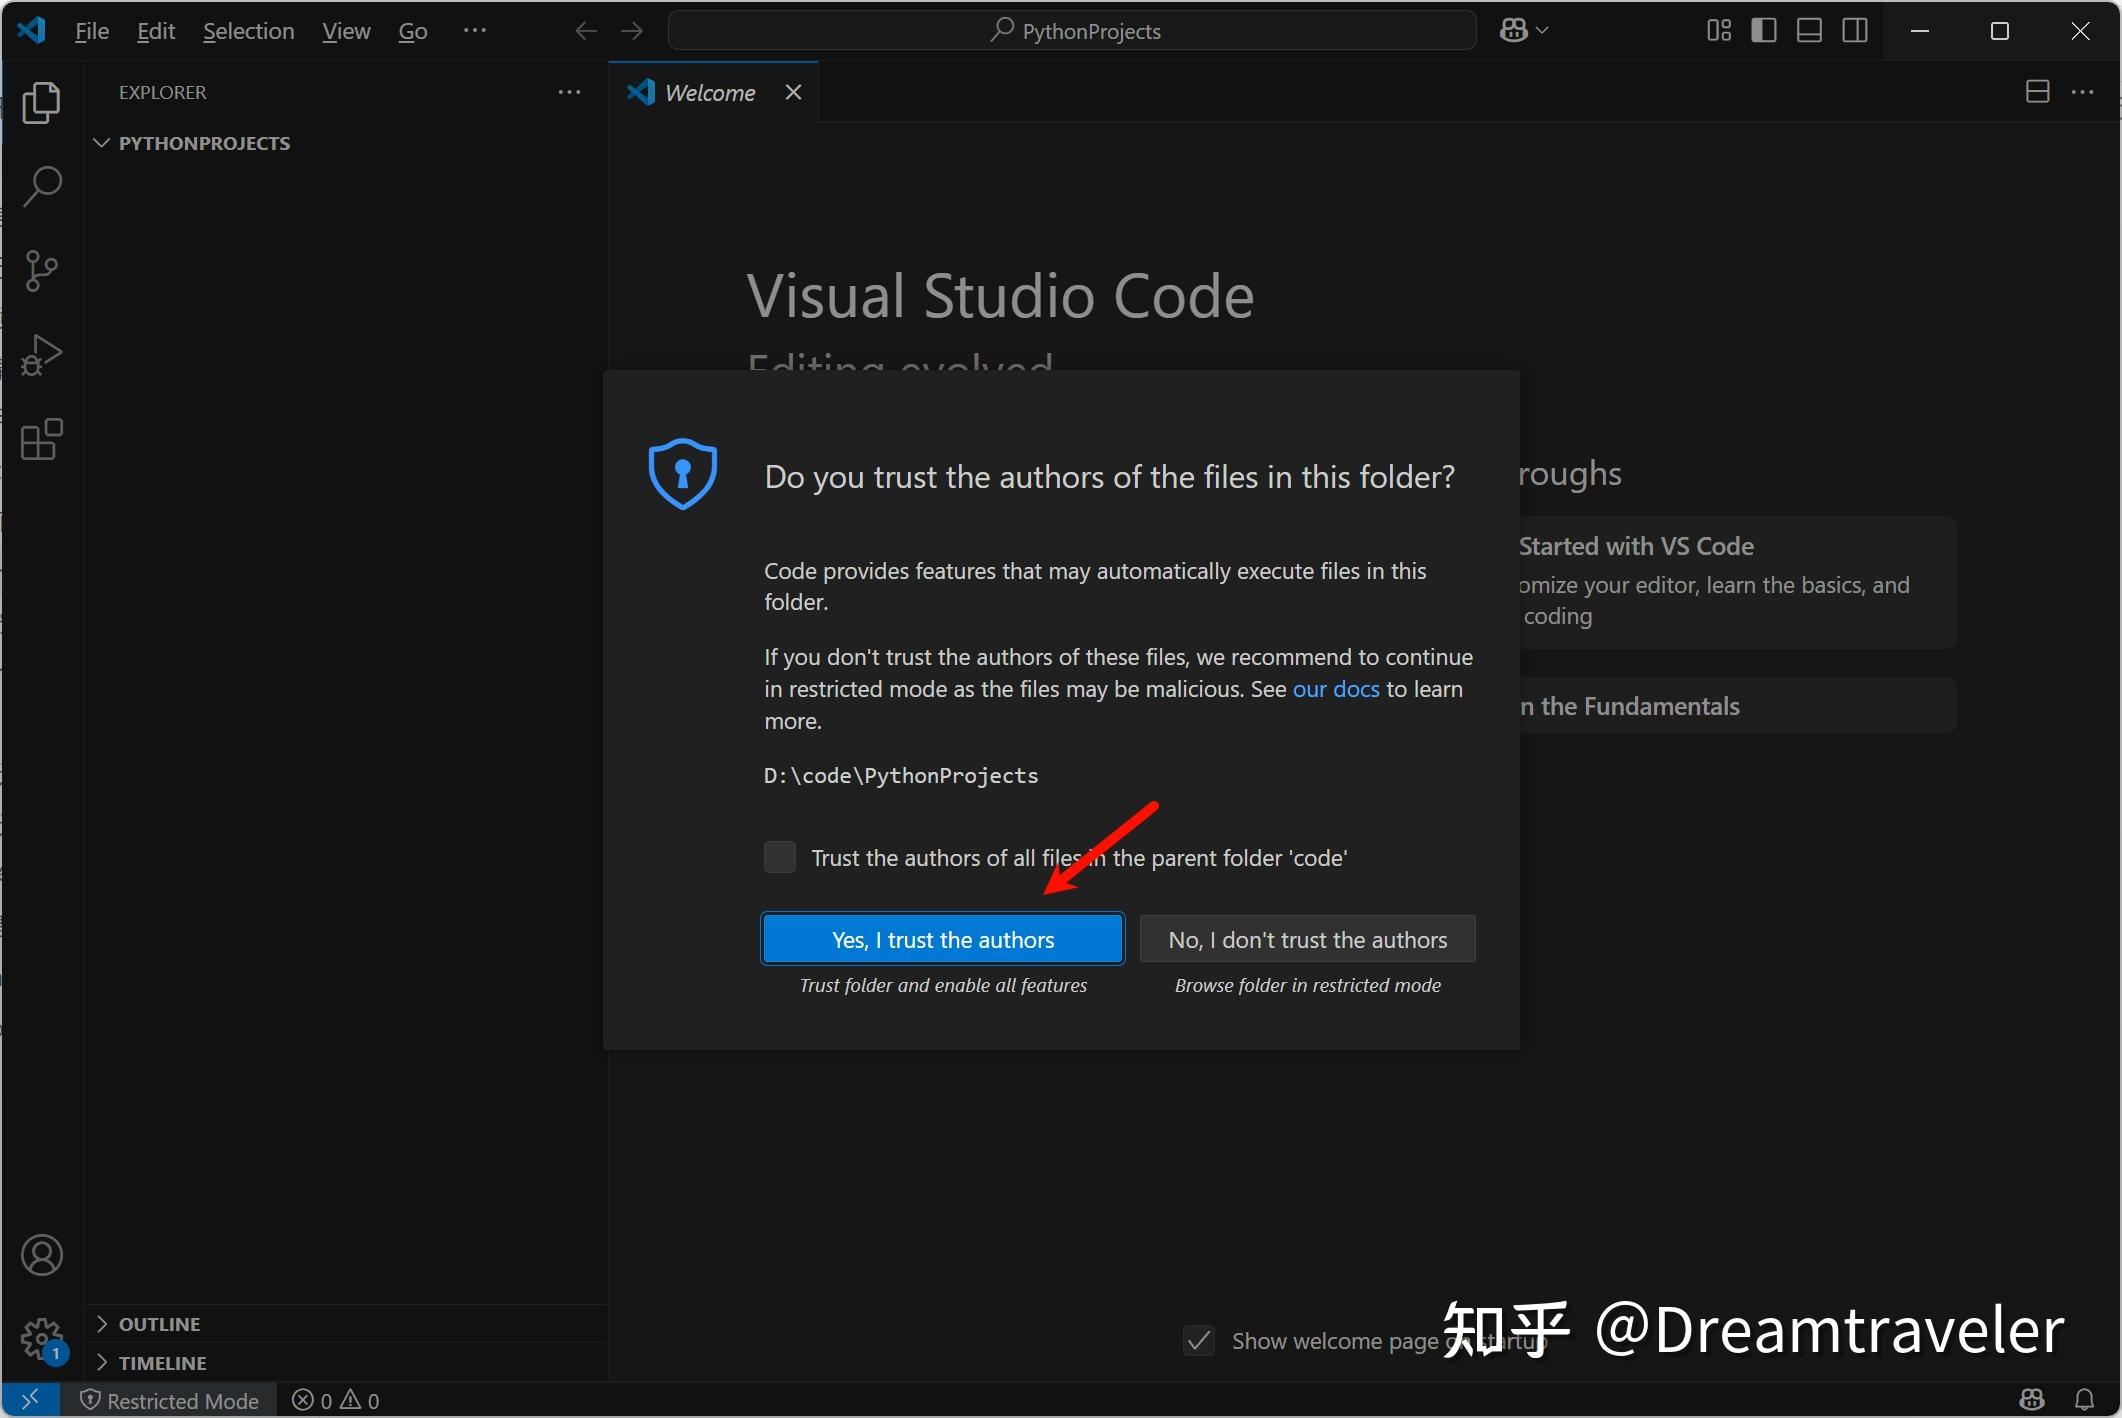Screen dimensions: 2122x1418
Task: Open the Manage settings gear
Action: (x=43, y=1338)
